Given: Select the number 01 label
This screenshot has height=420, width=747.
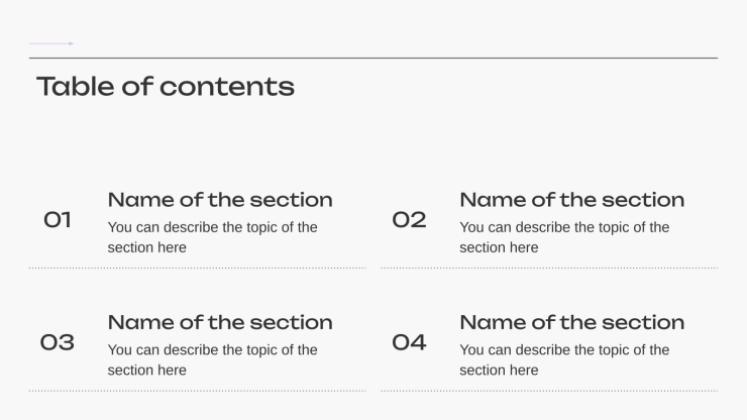Looking at the screenshot, I should [x=58, y=220].
